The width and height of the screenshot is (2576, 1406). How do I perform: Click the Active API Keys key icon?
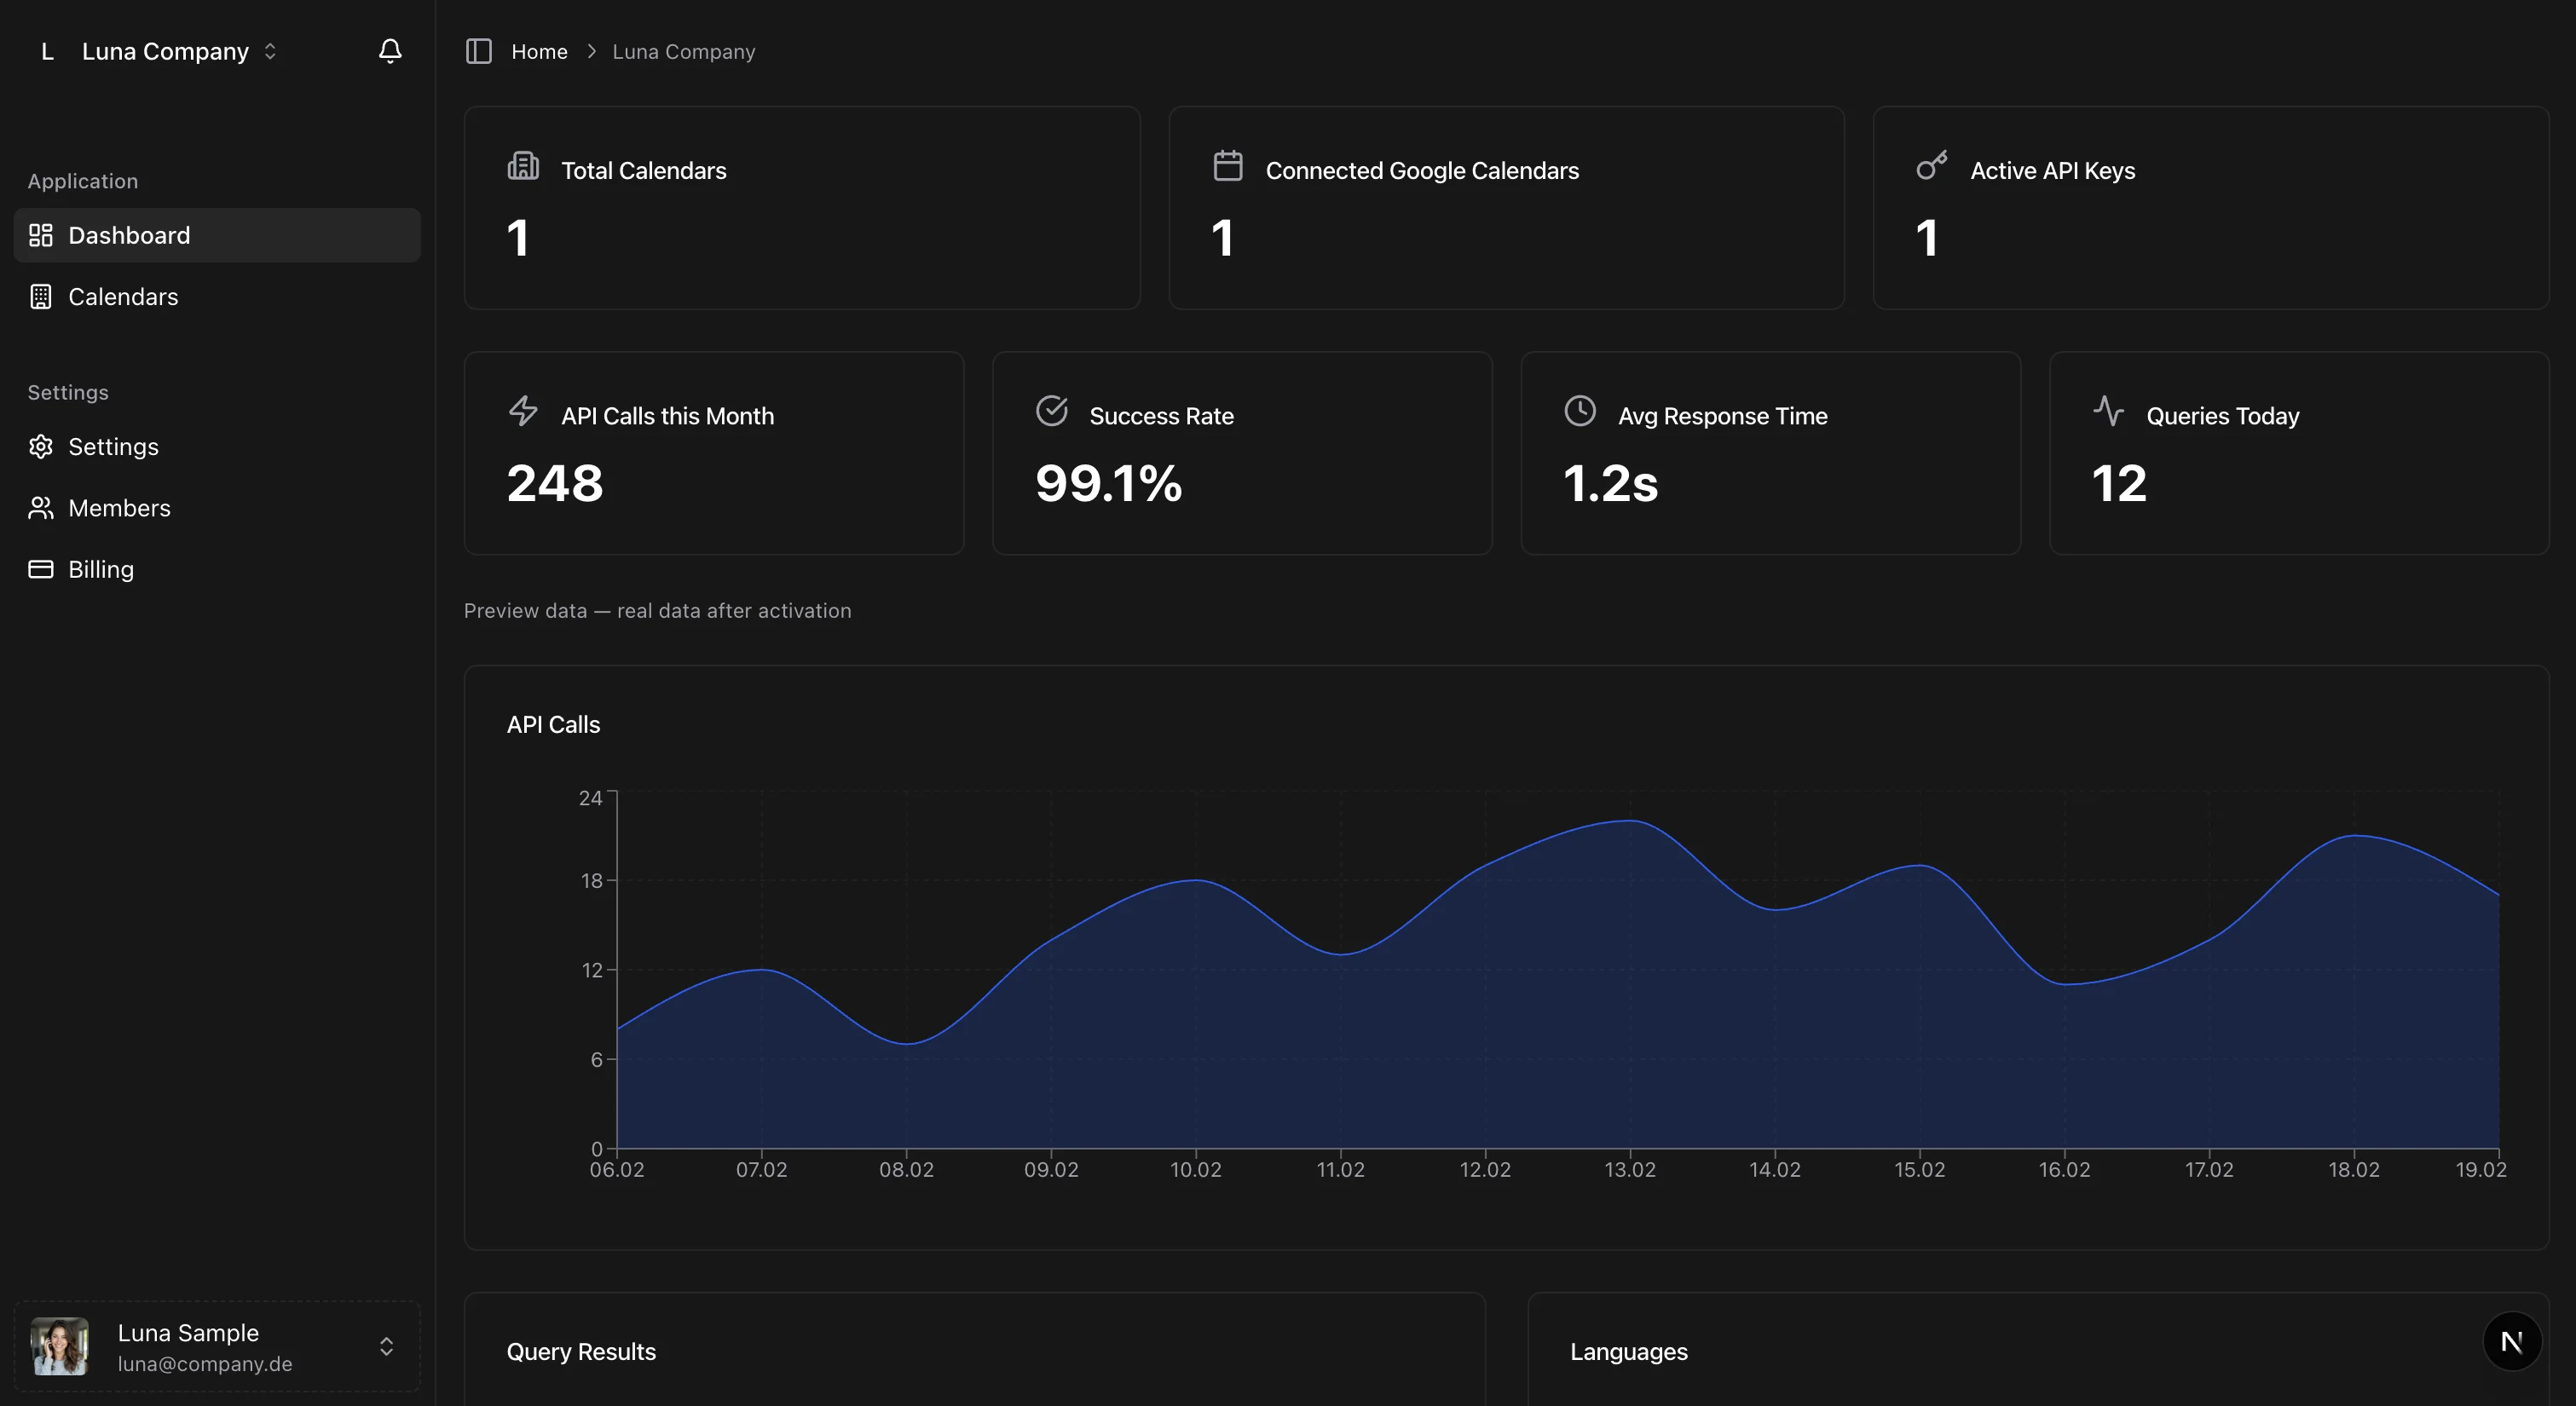1931,166
